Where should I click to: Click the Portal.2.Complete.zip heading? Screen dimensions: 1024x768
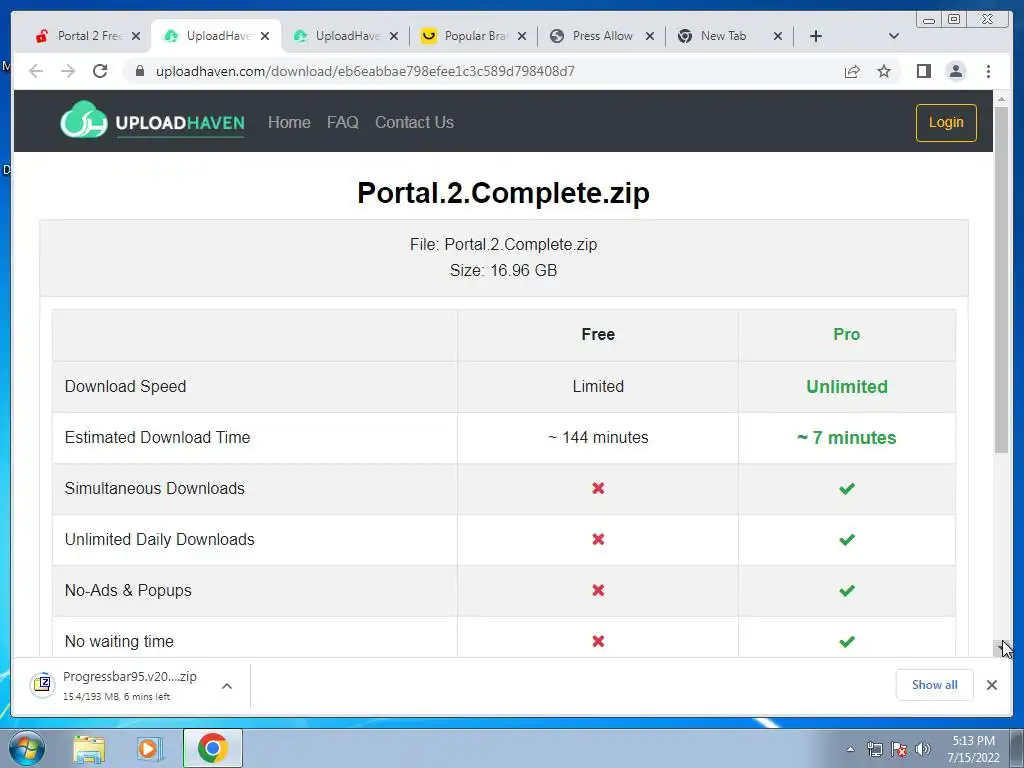coord(504,193)
